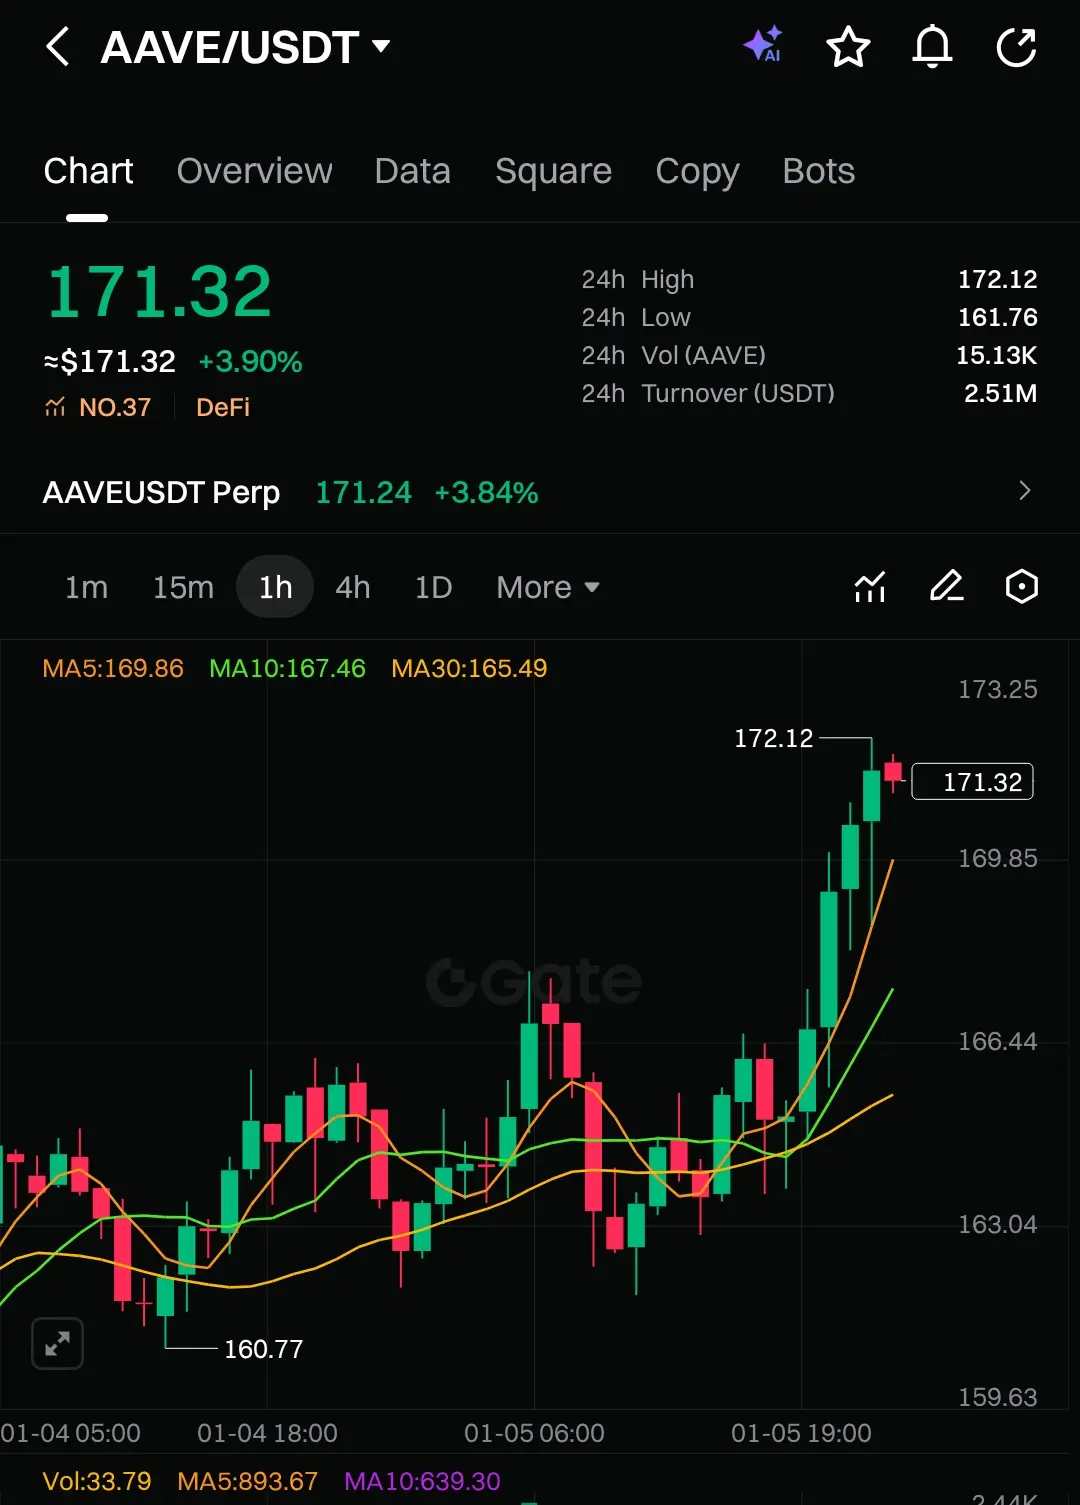1080x1505 pixels.
Task: Expand AAVEUSDT Perp with right chevron
Action: (x=1024, y=491)
